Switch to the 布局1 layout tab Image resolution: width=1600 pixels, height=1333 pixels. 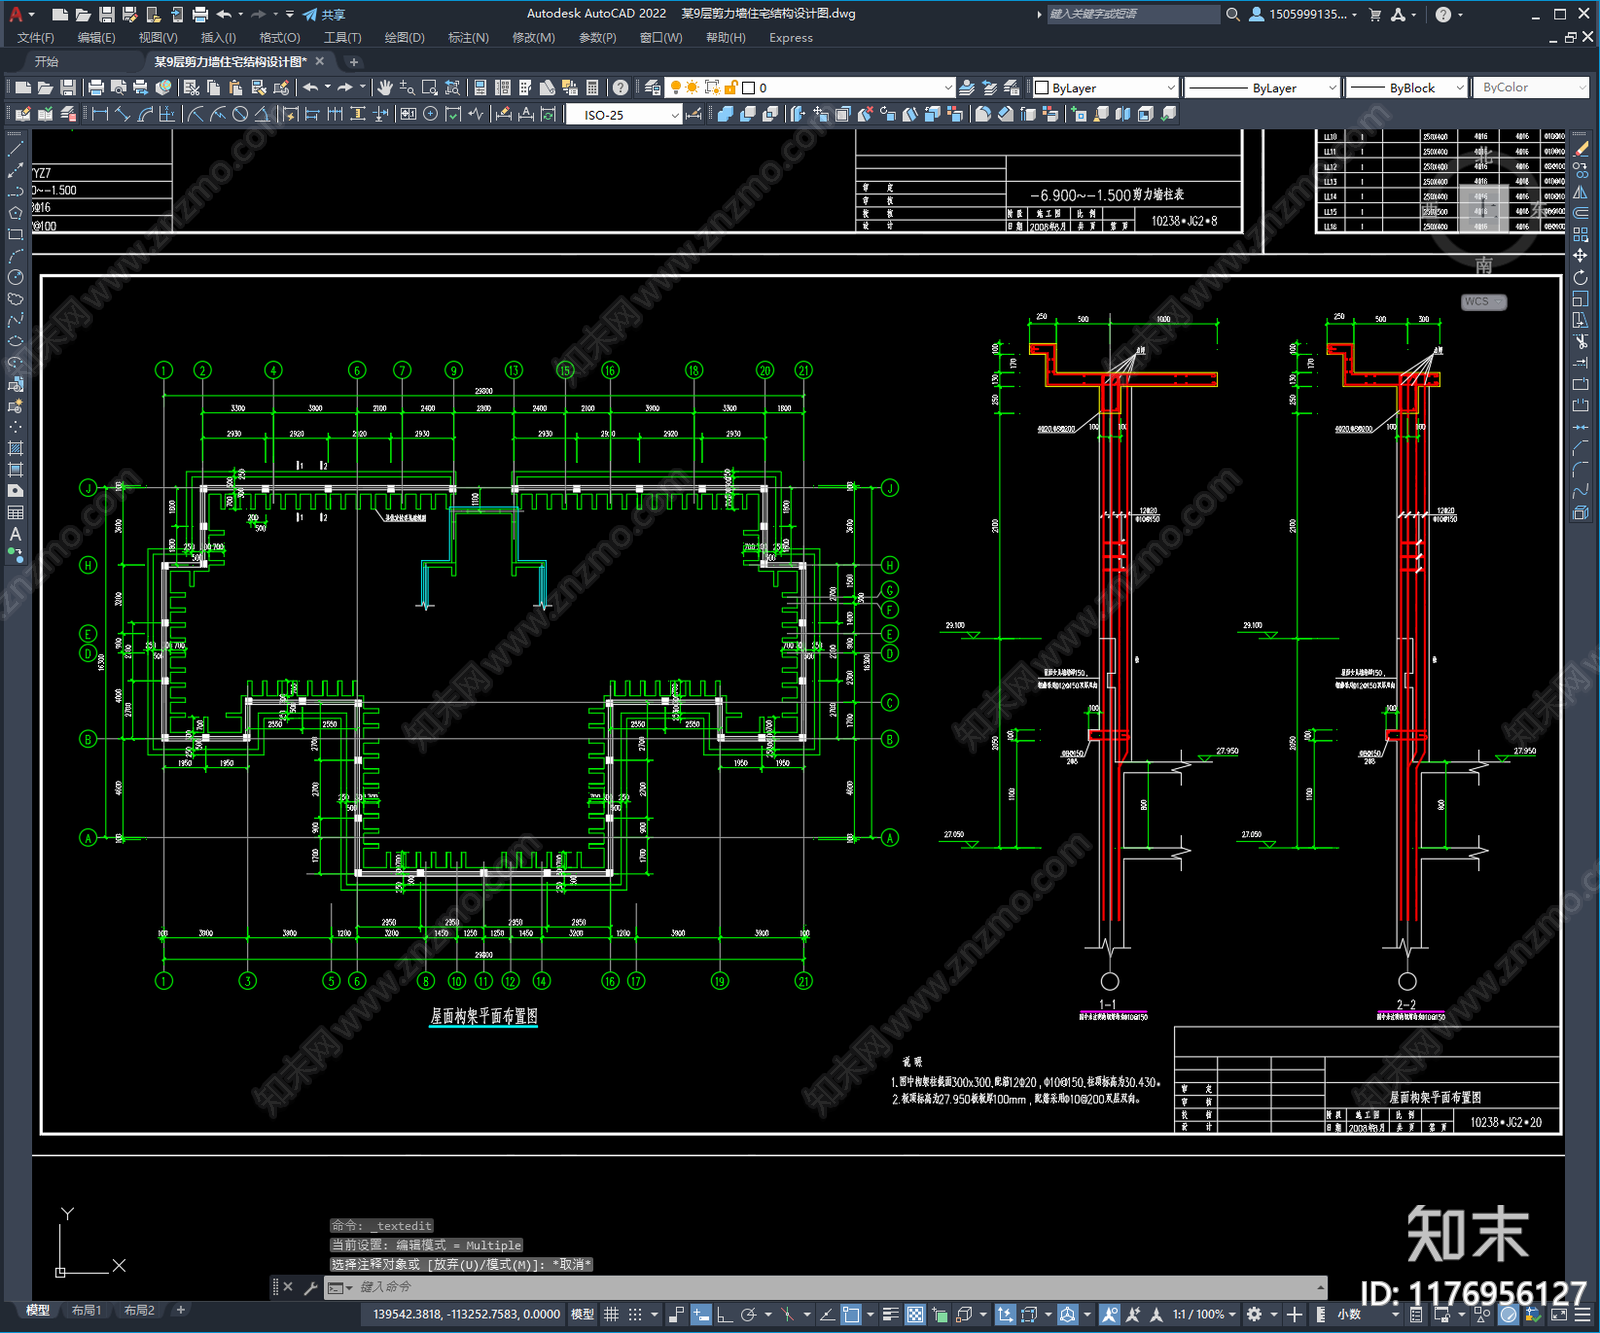point(87,1310)
